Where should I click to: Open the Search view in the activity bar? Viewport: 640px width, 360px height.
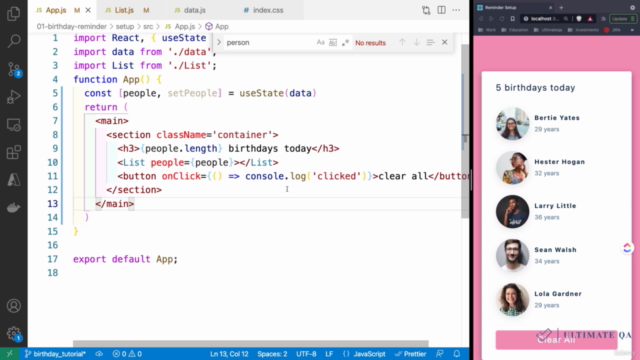pyautogui.click(x=13, y=41)
